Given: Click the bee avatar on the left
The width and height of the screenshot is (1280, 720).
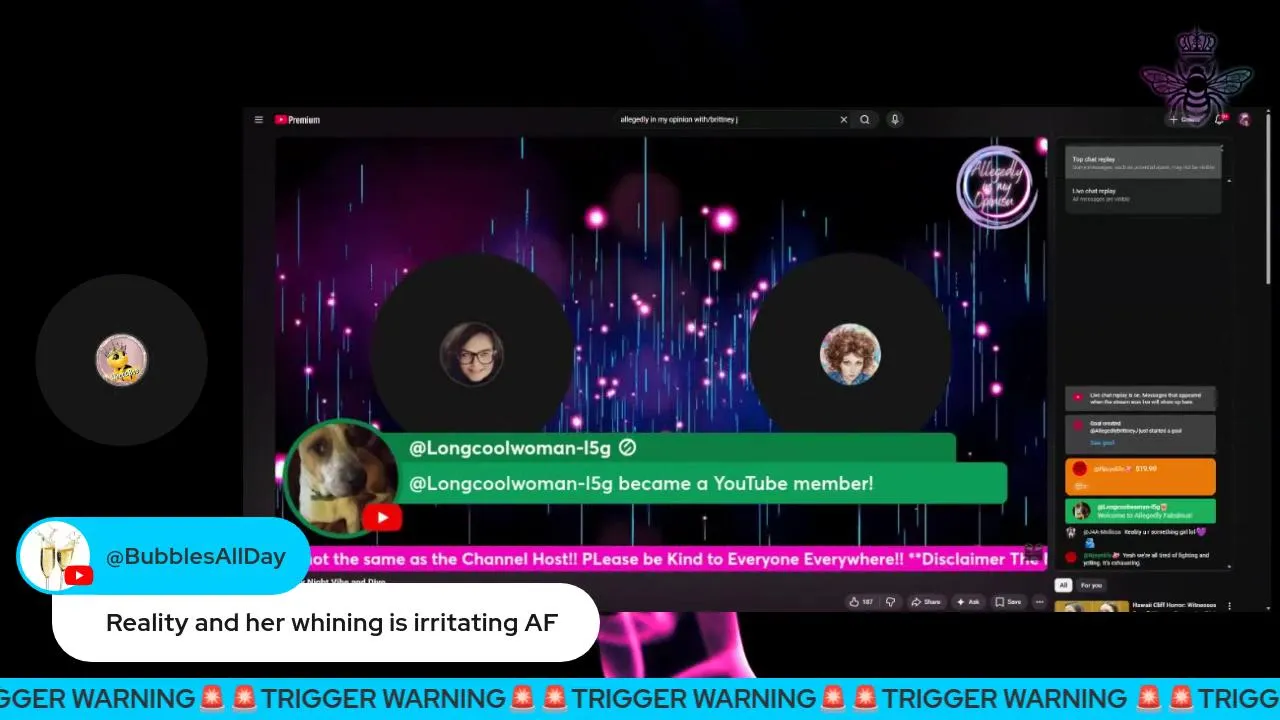Looking at the screenshot, I should [x=122, y=360].
